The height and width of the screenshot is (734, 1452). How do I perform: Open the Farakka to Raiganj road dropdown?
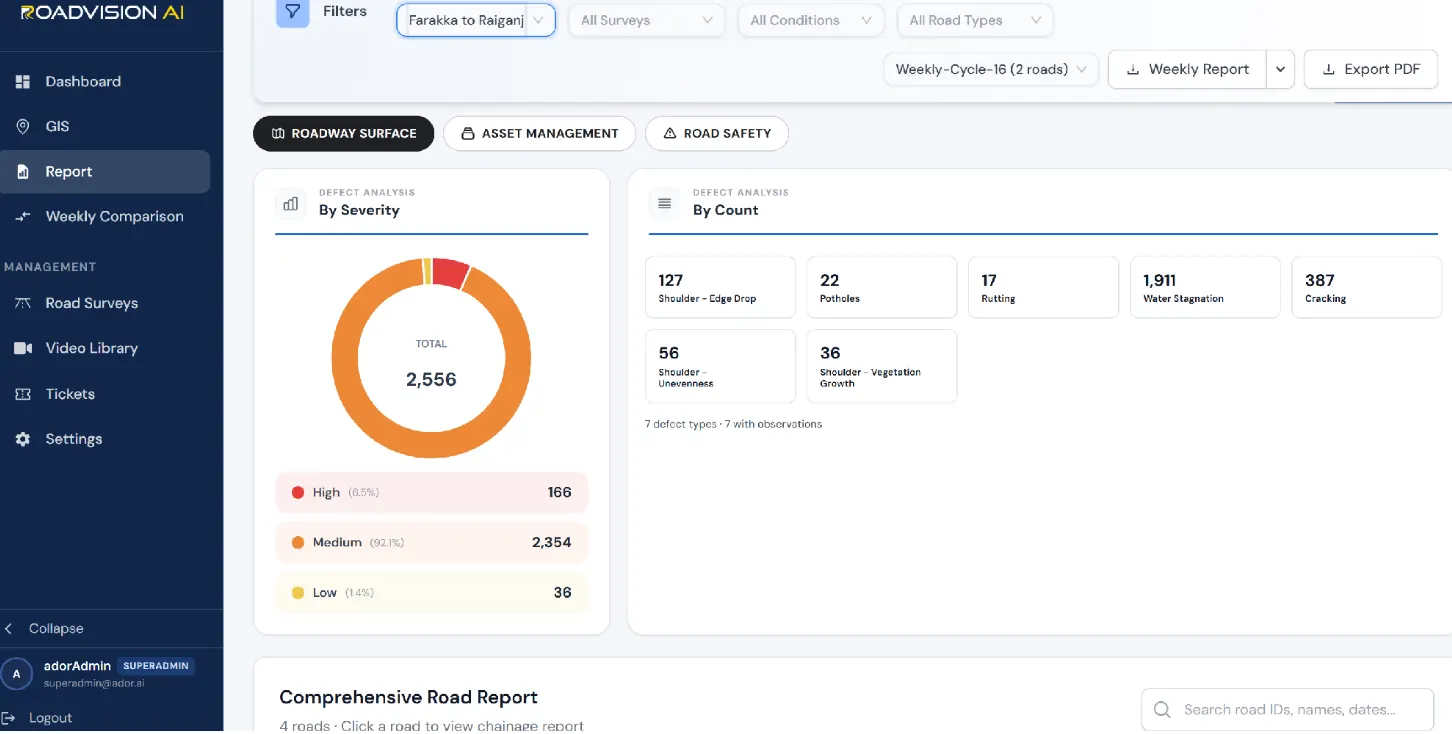[476, 20]
